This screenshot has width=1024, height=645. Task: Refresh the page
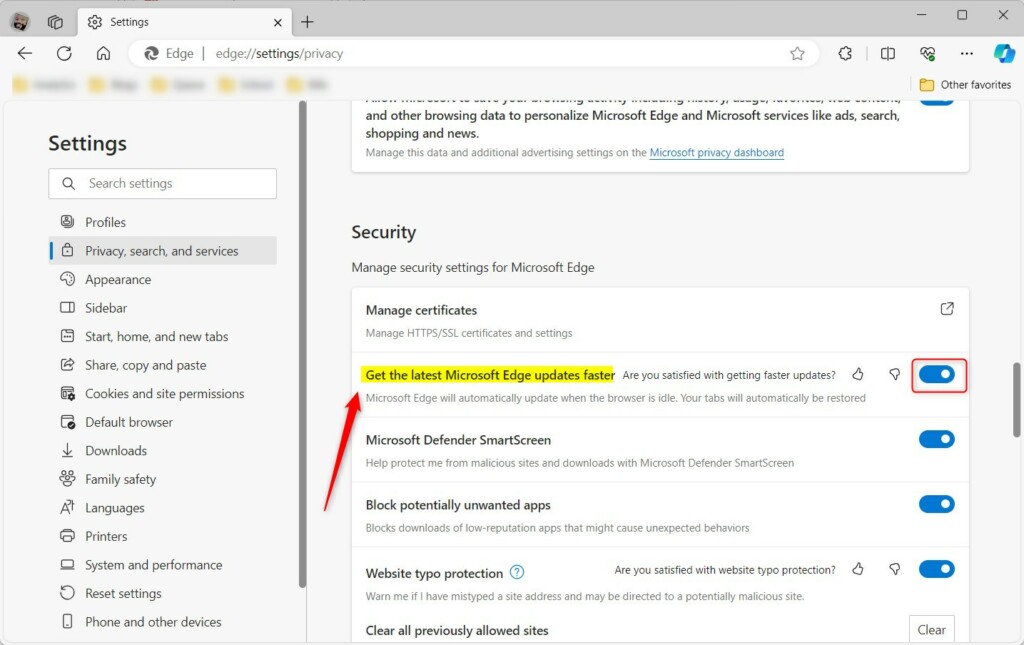coord(64,54)
